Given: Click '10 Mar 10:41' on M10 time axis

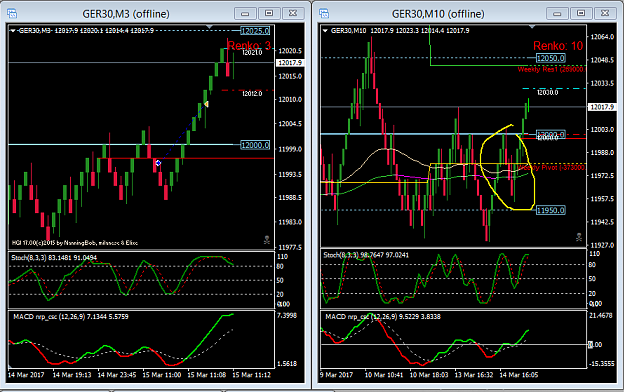Looking at the screenshot, I should point(384,375).
